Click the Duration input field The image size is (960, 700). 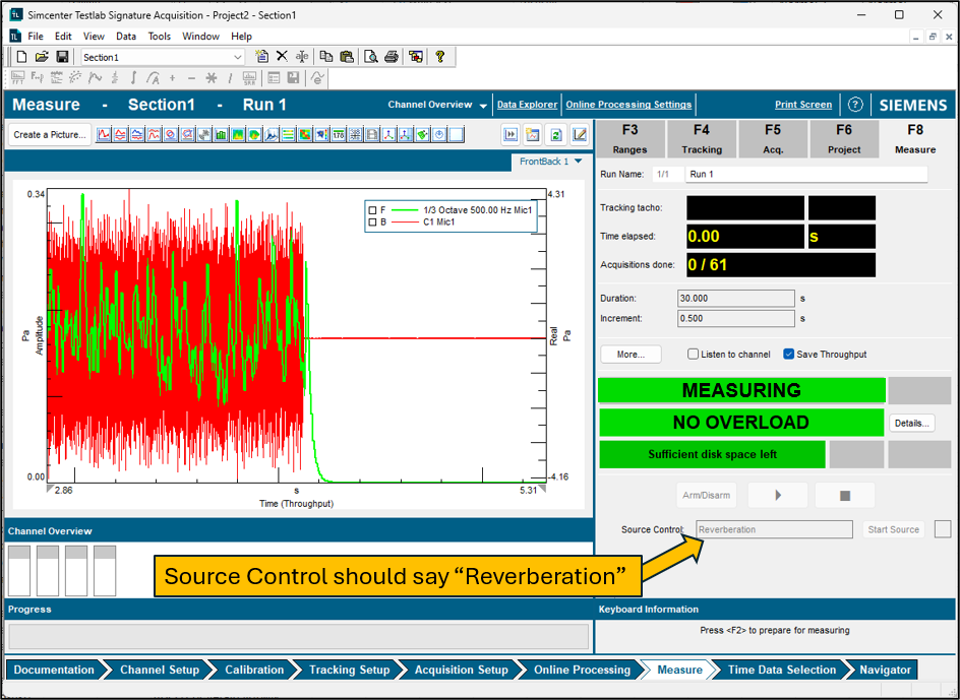(735, 298)
